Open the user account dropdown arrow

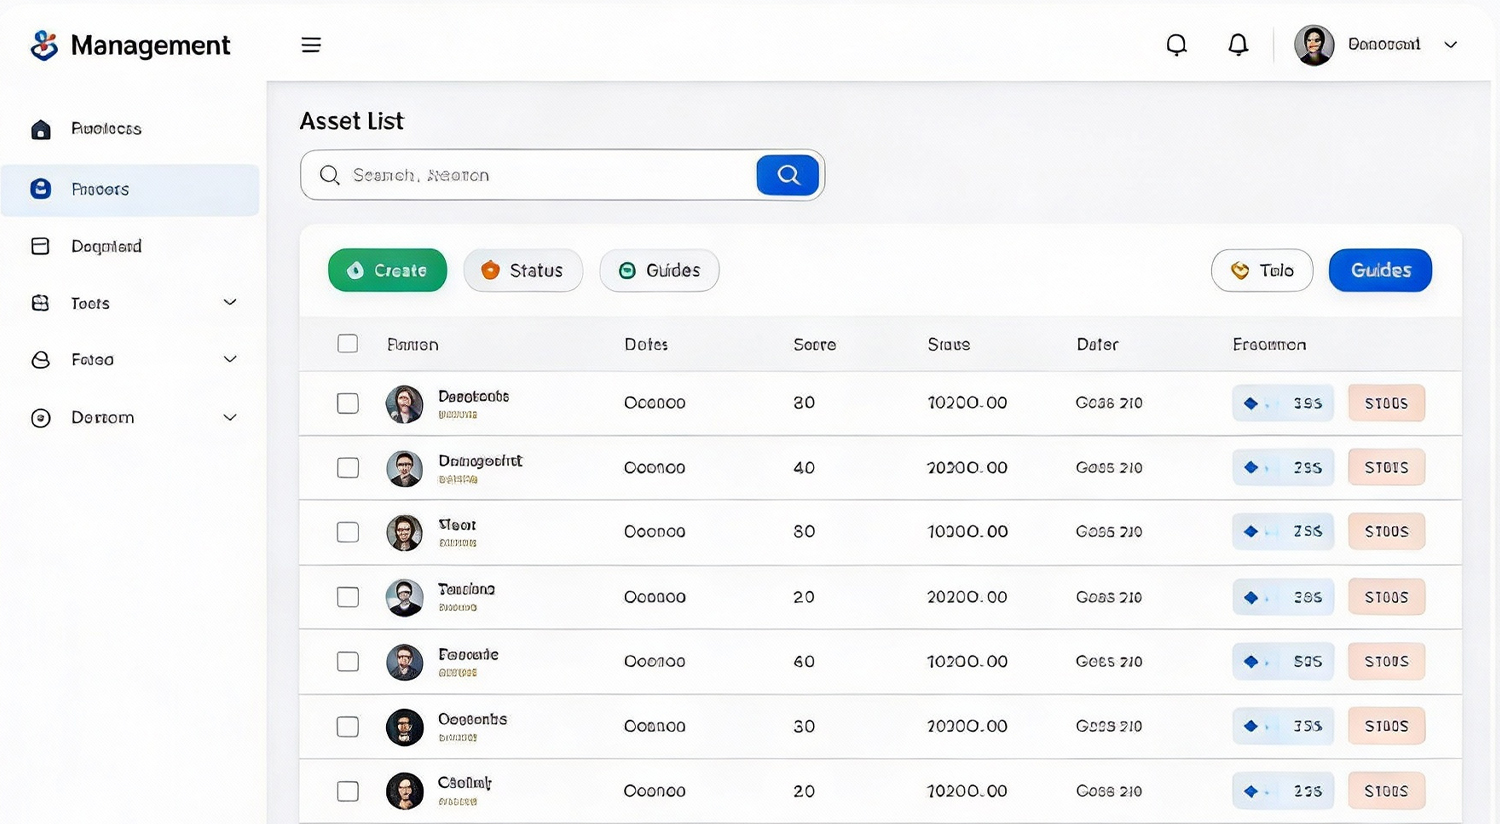coord(1450,45)
